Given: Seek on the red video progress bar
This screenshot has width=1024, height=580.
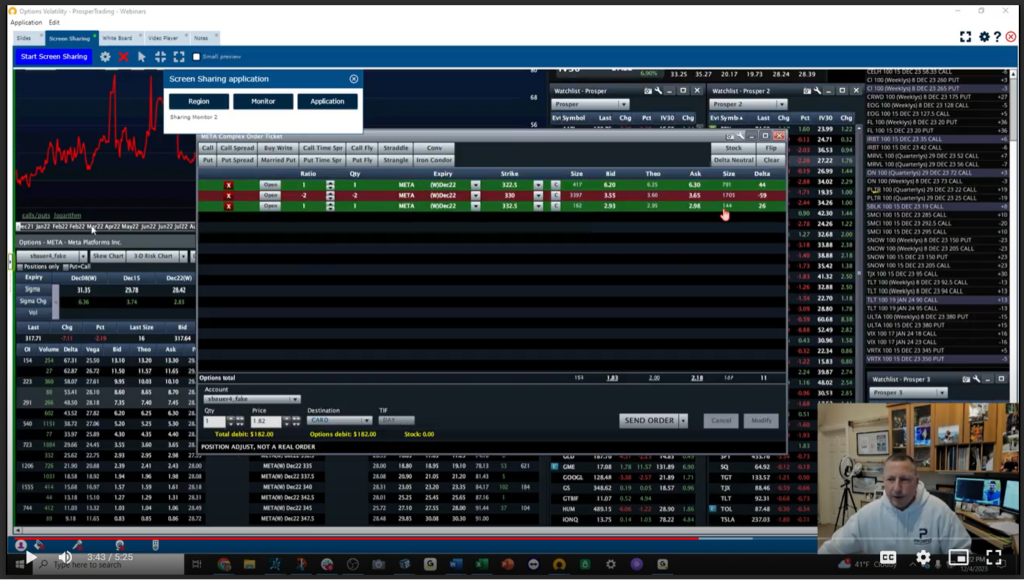Looking at the screenshot, I should (x=357, y=539).
